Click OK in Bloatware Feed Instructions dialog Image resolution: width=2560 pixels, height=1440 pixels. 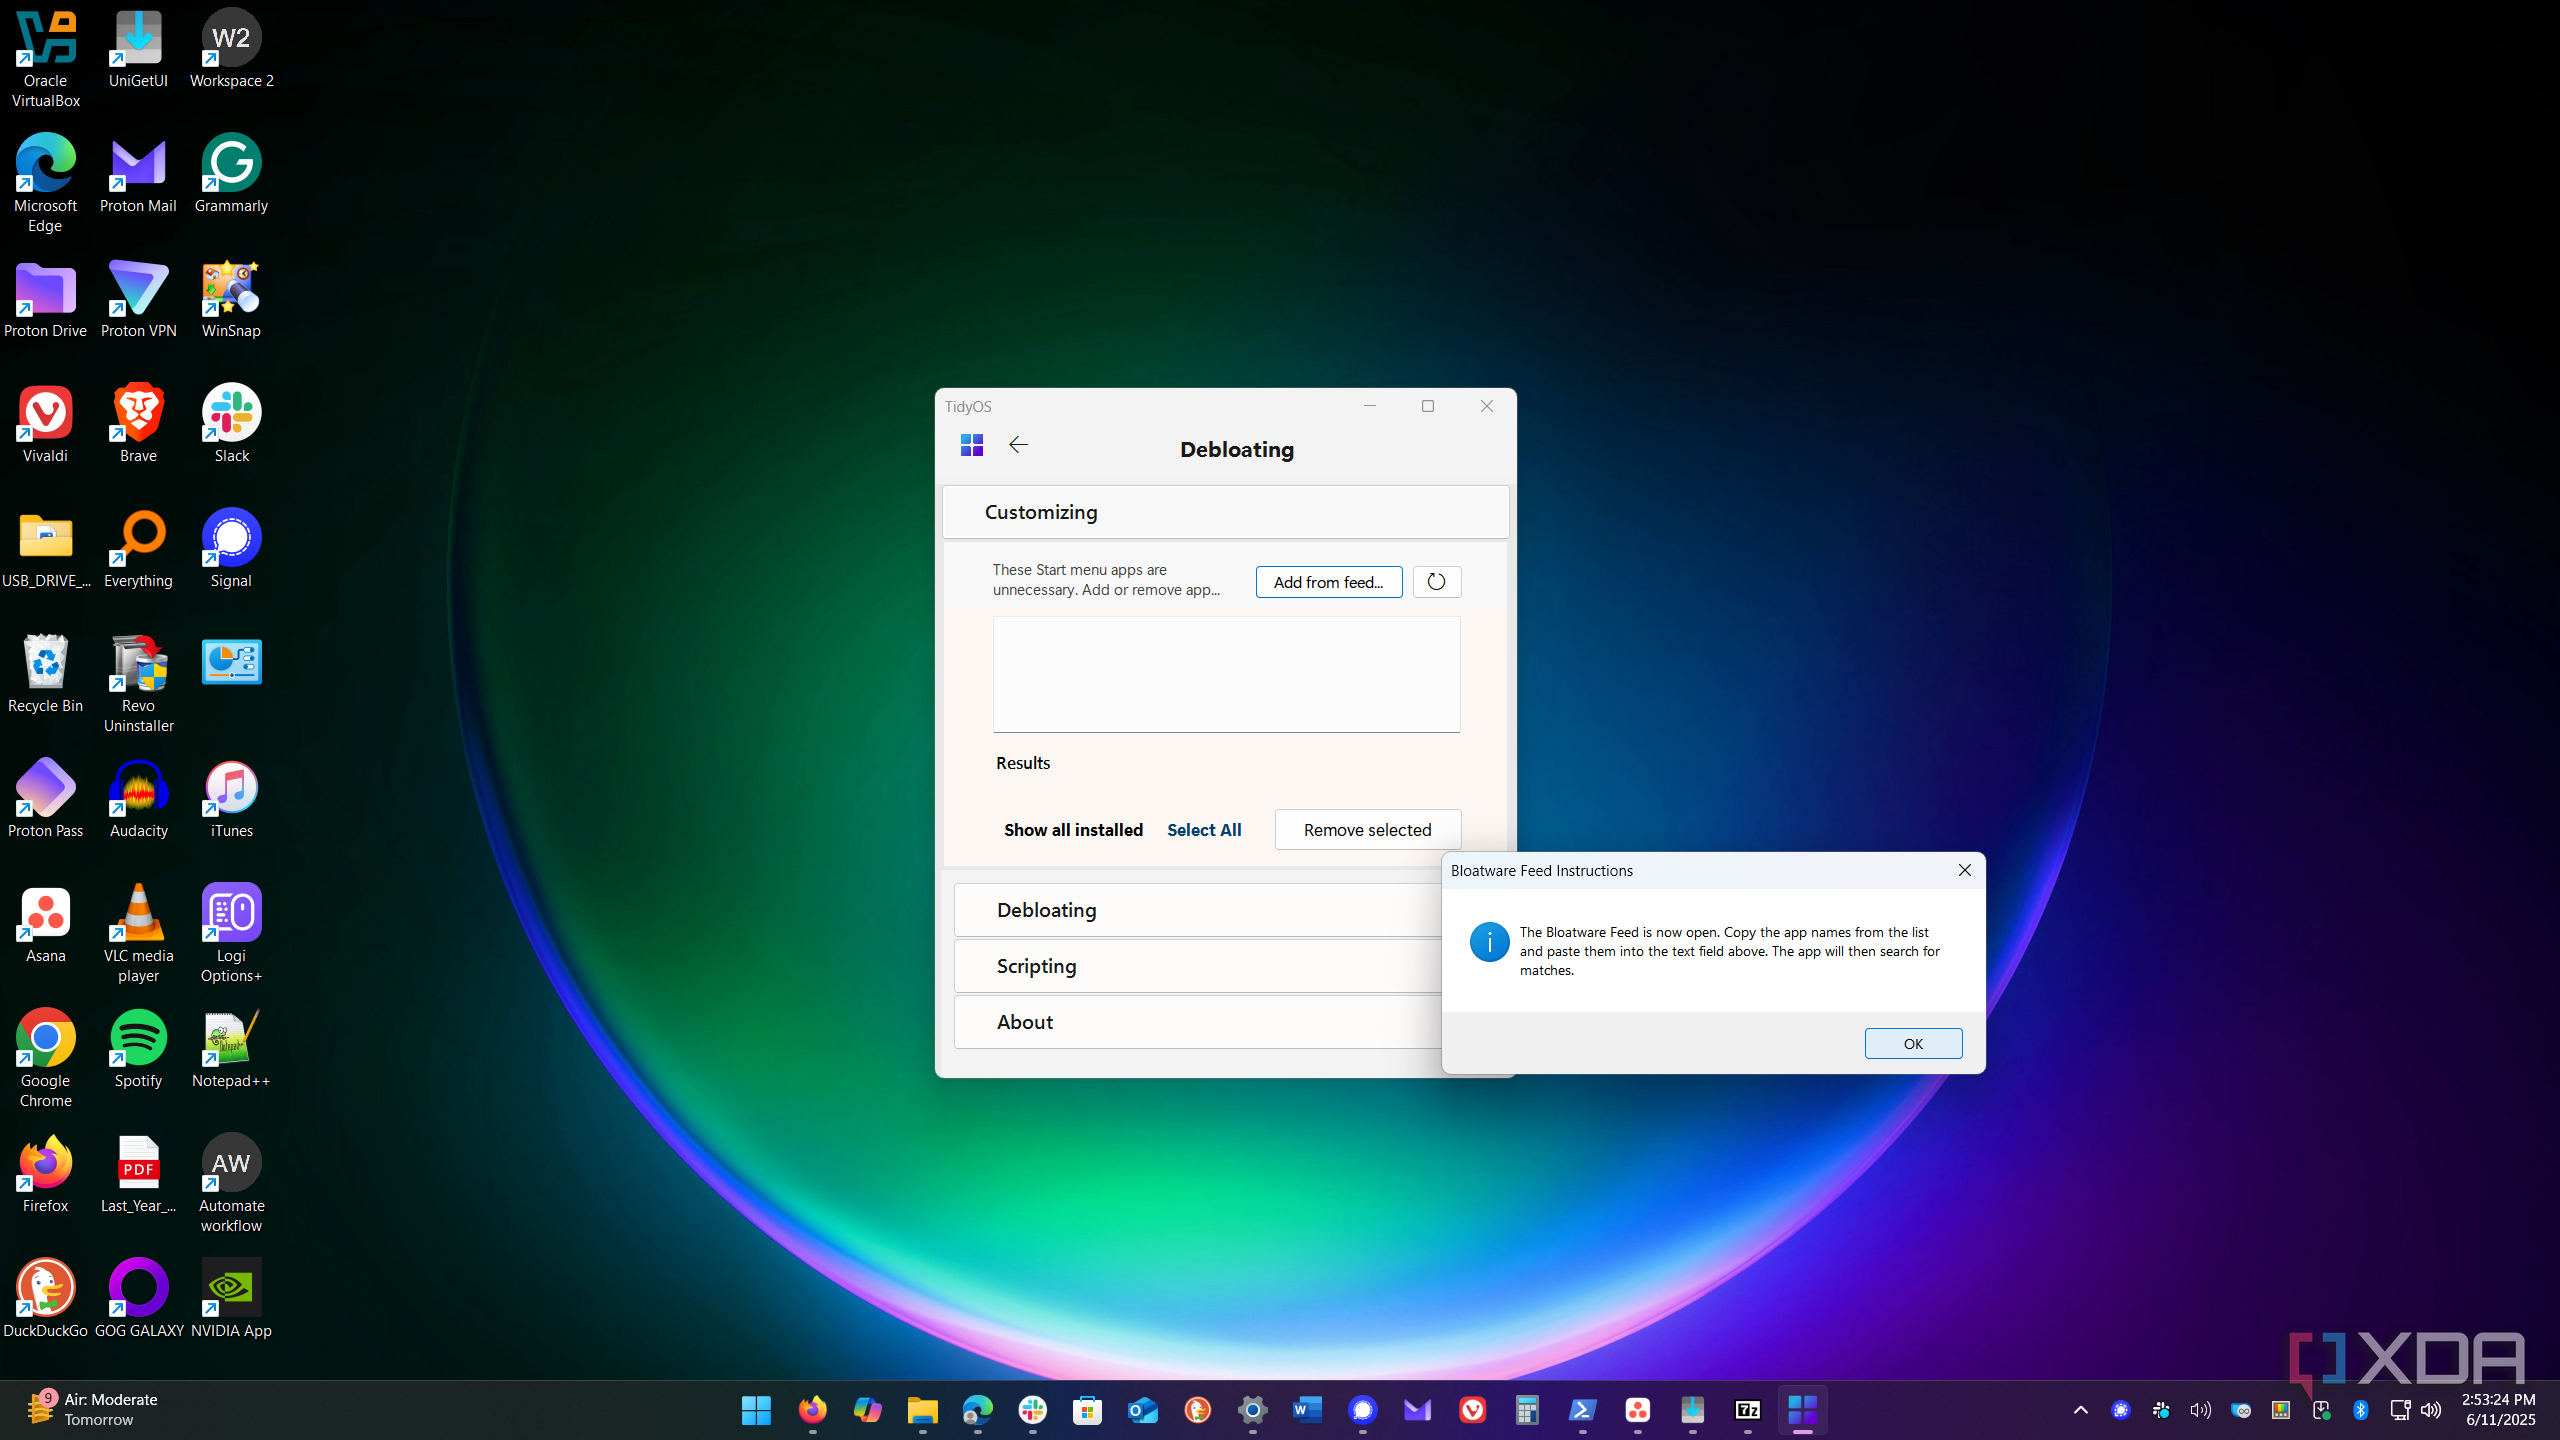1912,1043
